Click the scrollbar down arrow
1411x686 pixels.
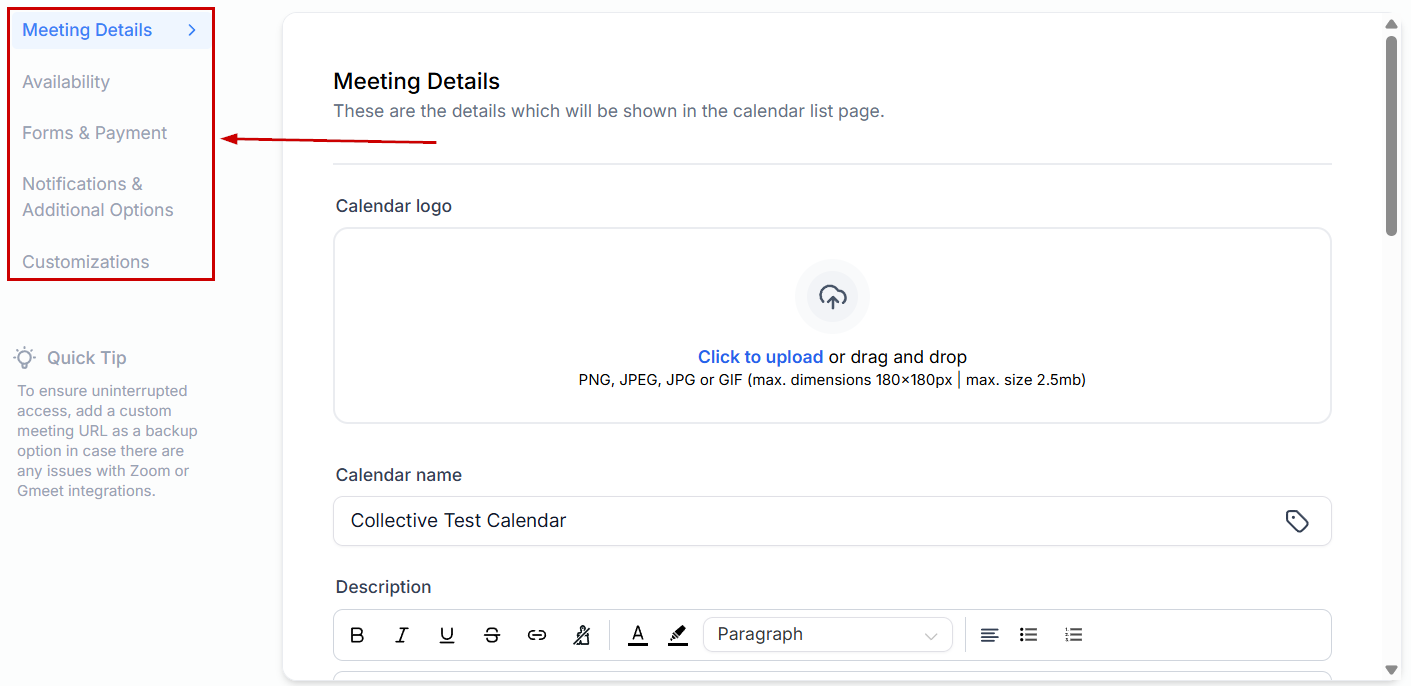(x=1391, y=669)
